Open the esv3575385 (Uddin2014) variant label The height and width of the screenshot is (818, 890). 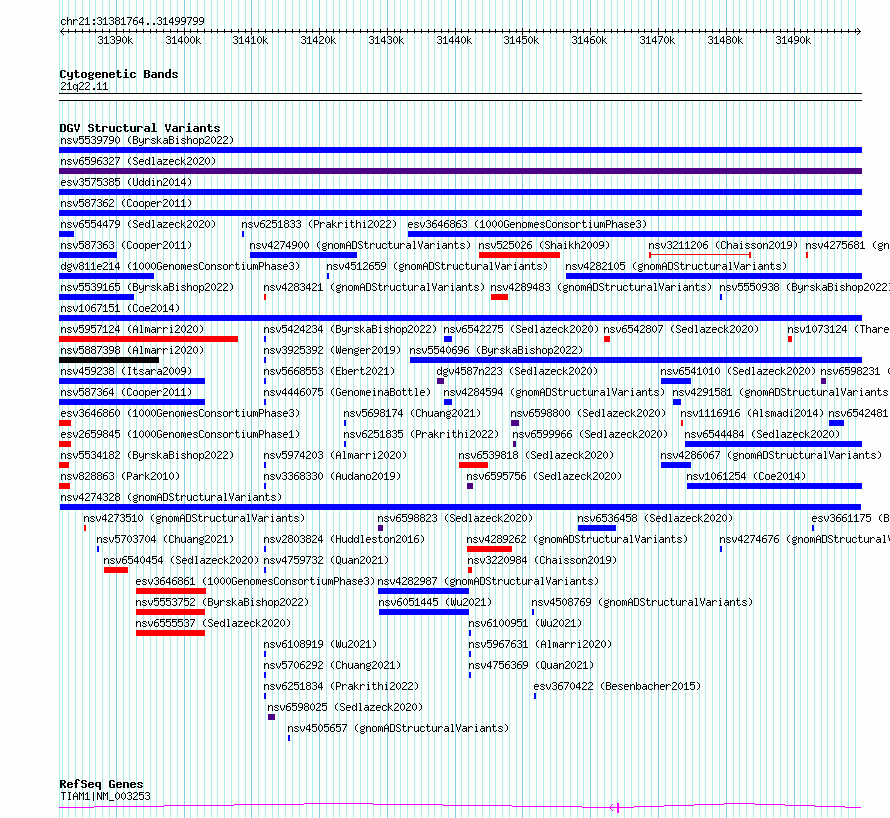pos(126,182)
